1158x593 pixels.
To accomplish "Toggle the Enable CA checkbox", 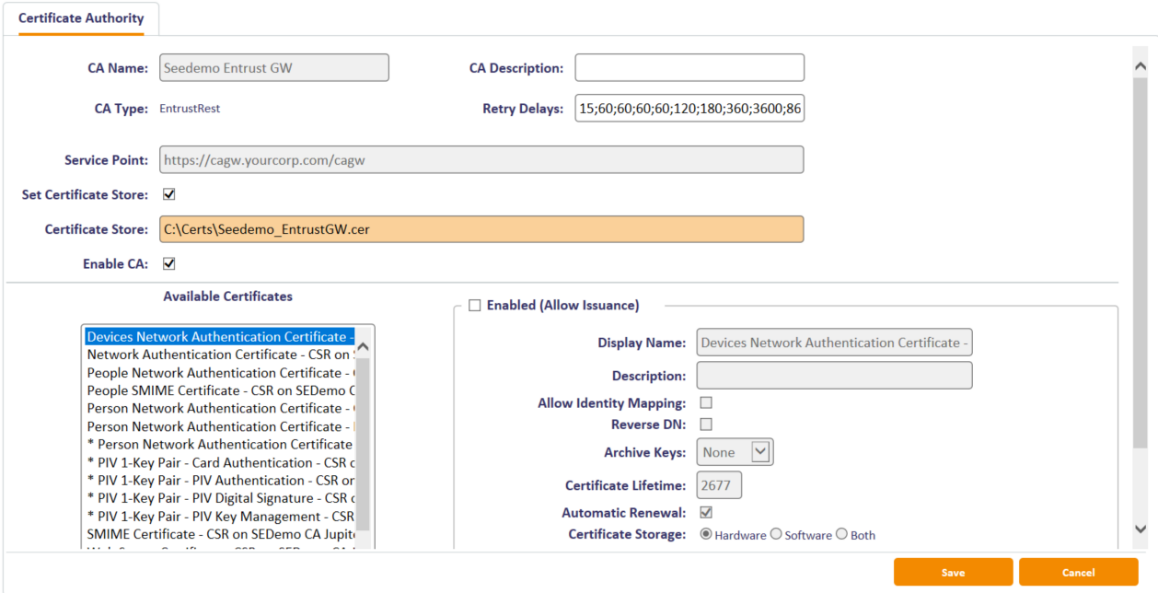I will 169,264.
